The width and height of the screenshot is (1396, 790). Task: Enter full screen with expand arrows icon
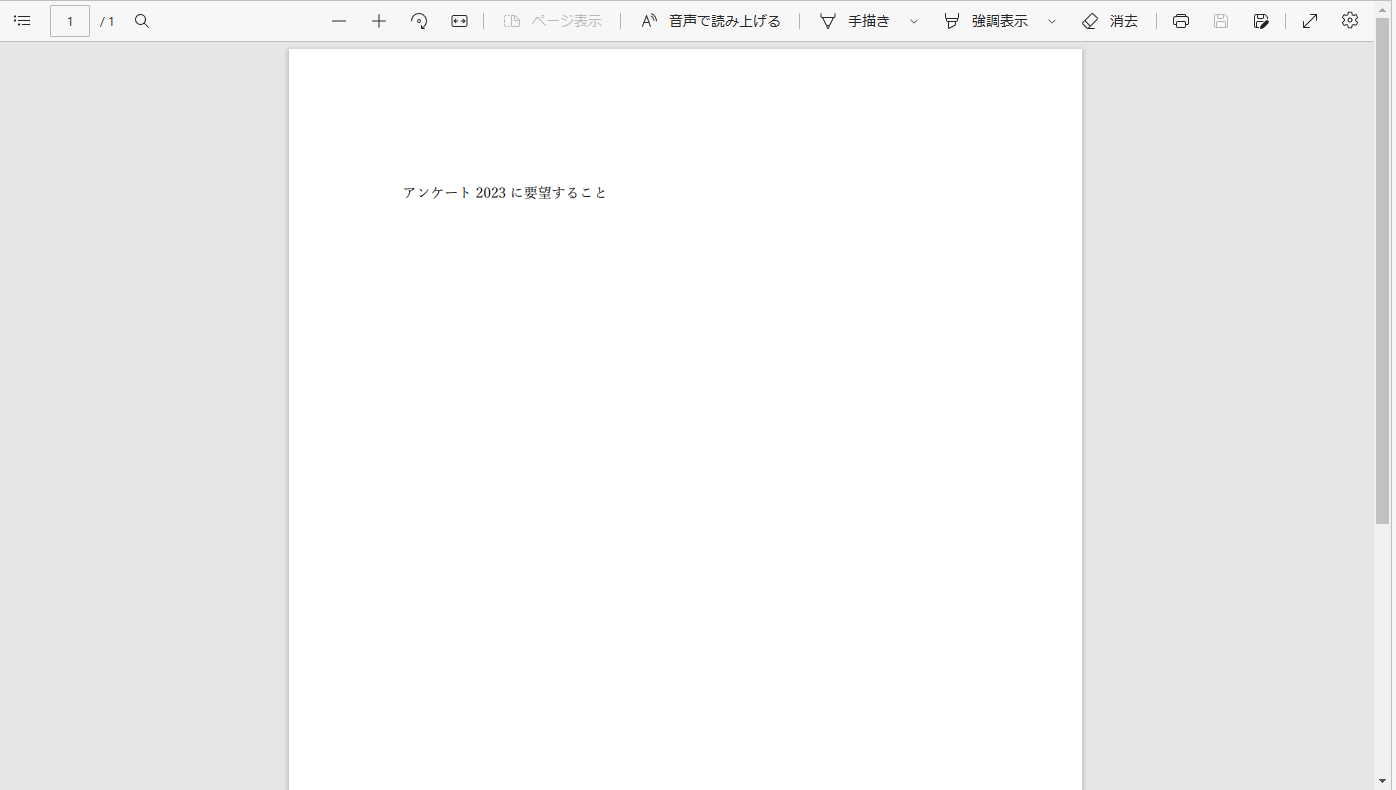(x=1310, y=21)
